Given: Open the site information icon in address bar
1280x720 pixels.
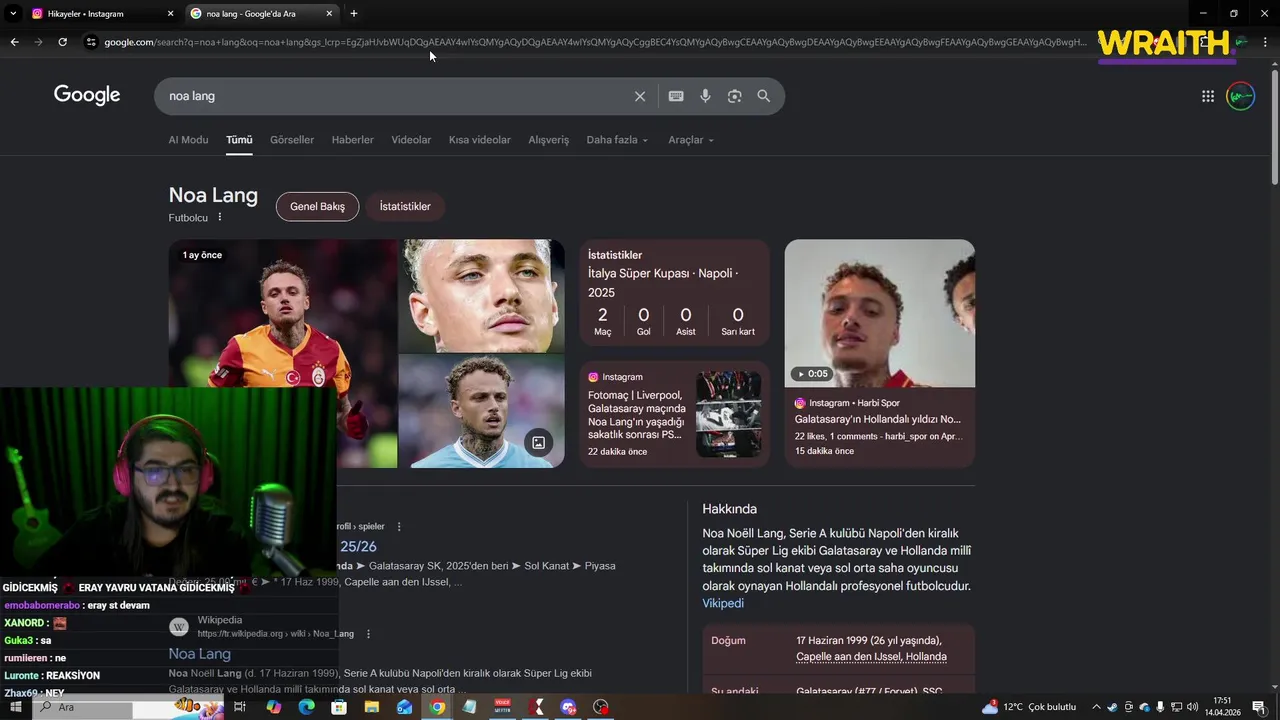Looking at the screenshot, I should click(x=91, y=42).
